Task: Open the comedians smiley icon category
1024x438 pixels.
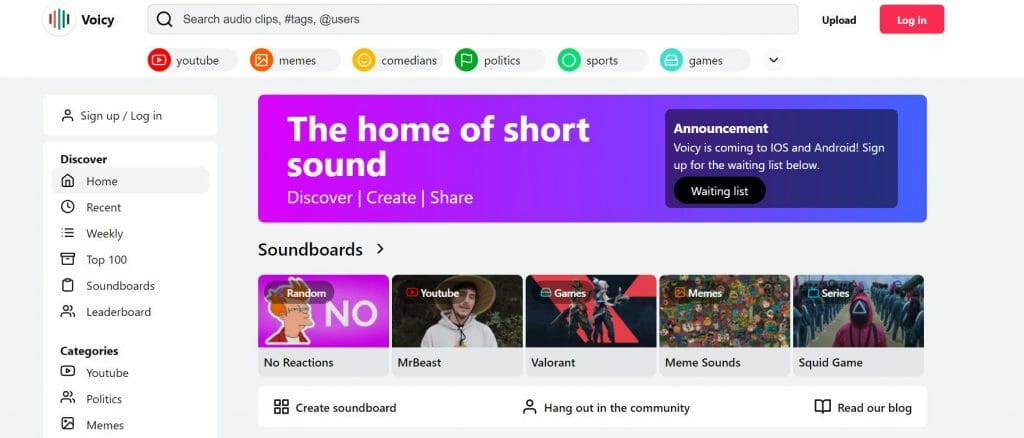Action: (x=364, y=61)
